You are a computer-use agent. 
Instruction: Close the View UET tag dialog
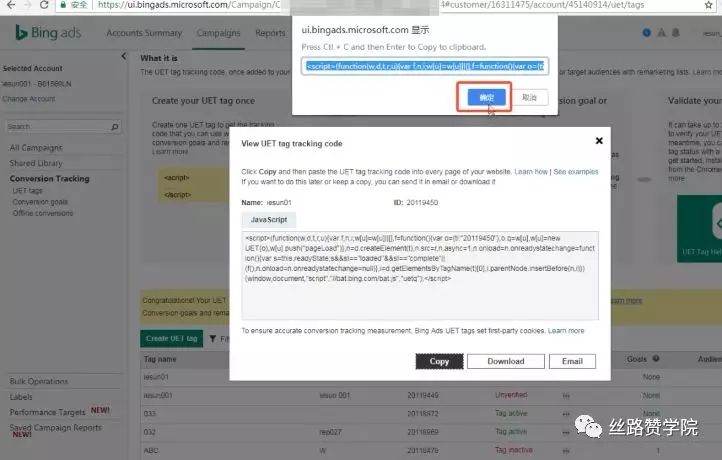coord(599,140)
